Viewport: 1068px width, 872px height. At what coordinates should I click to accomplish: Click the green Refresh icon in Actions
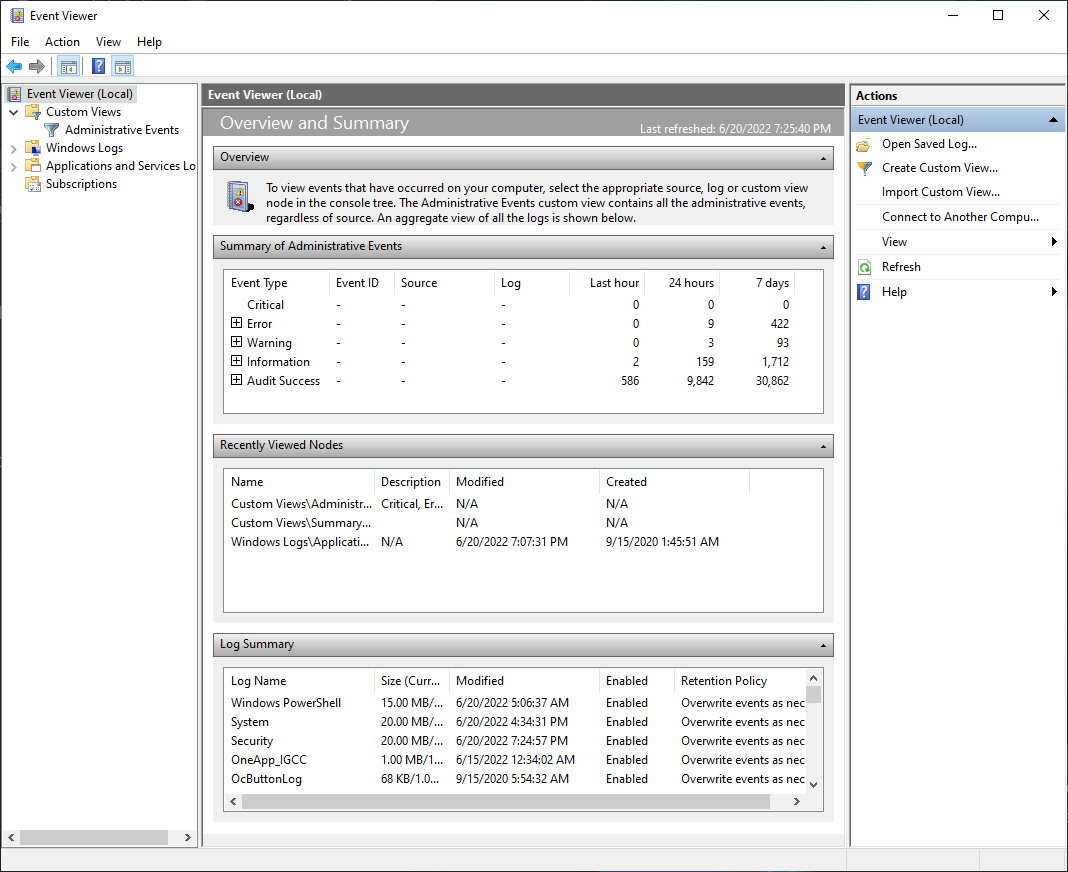(864, 267)
